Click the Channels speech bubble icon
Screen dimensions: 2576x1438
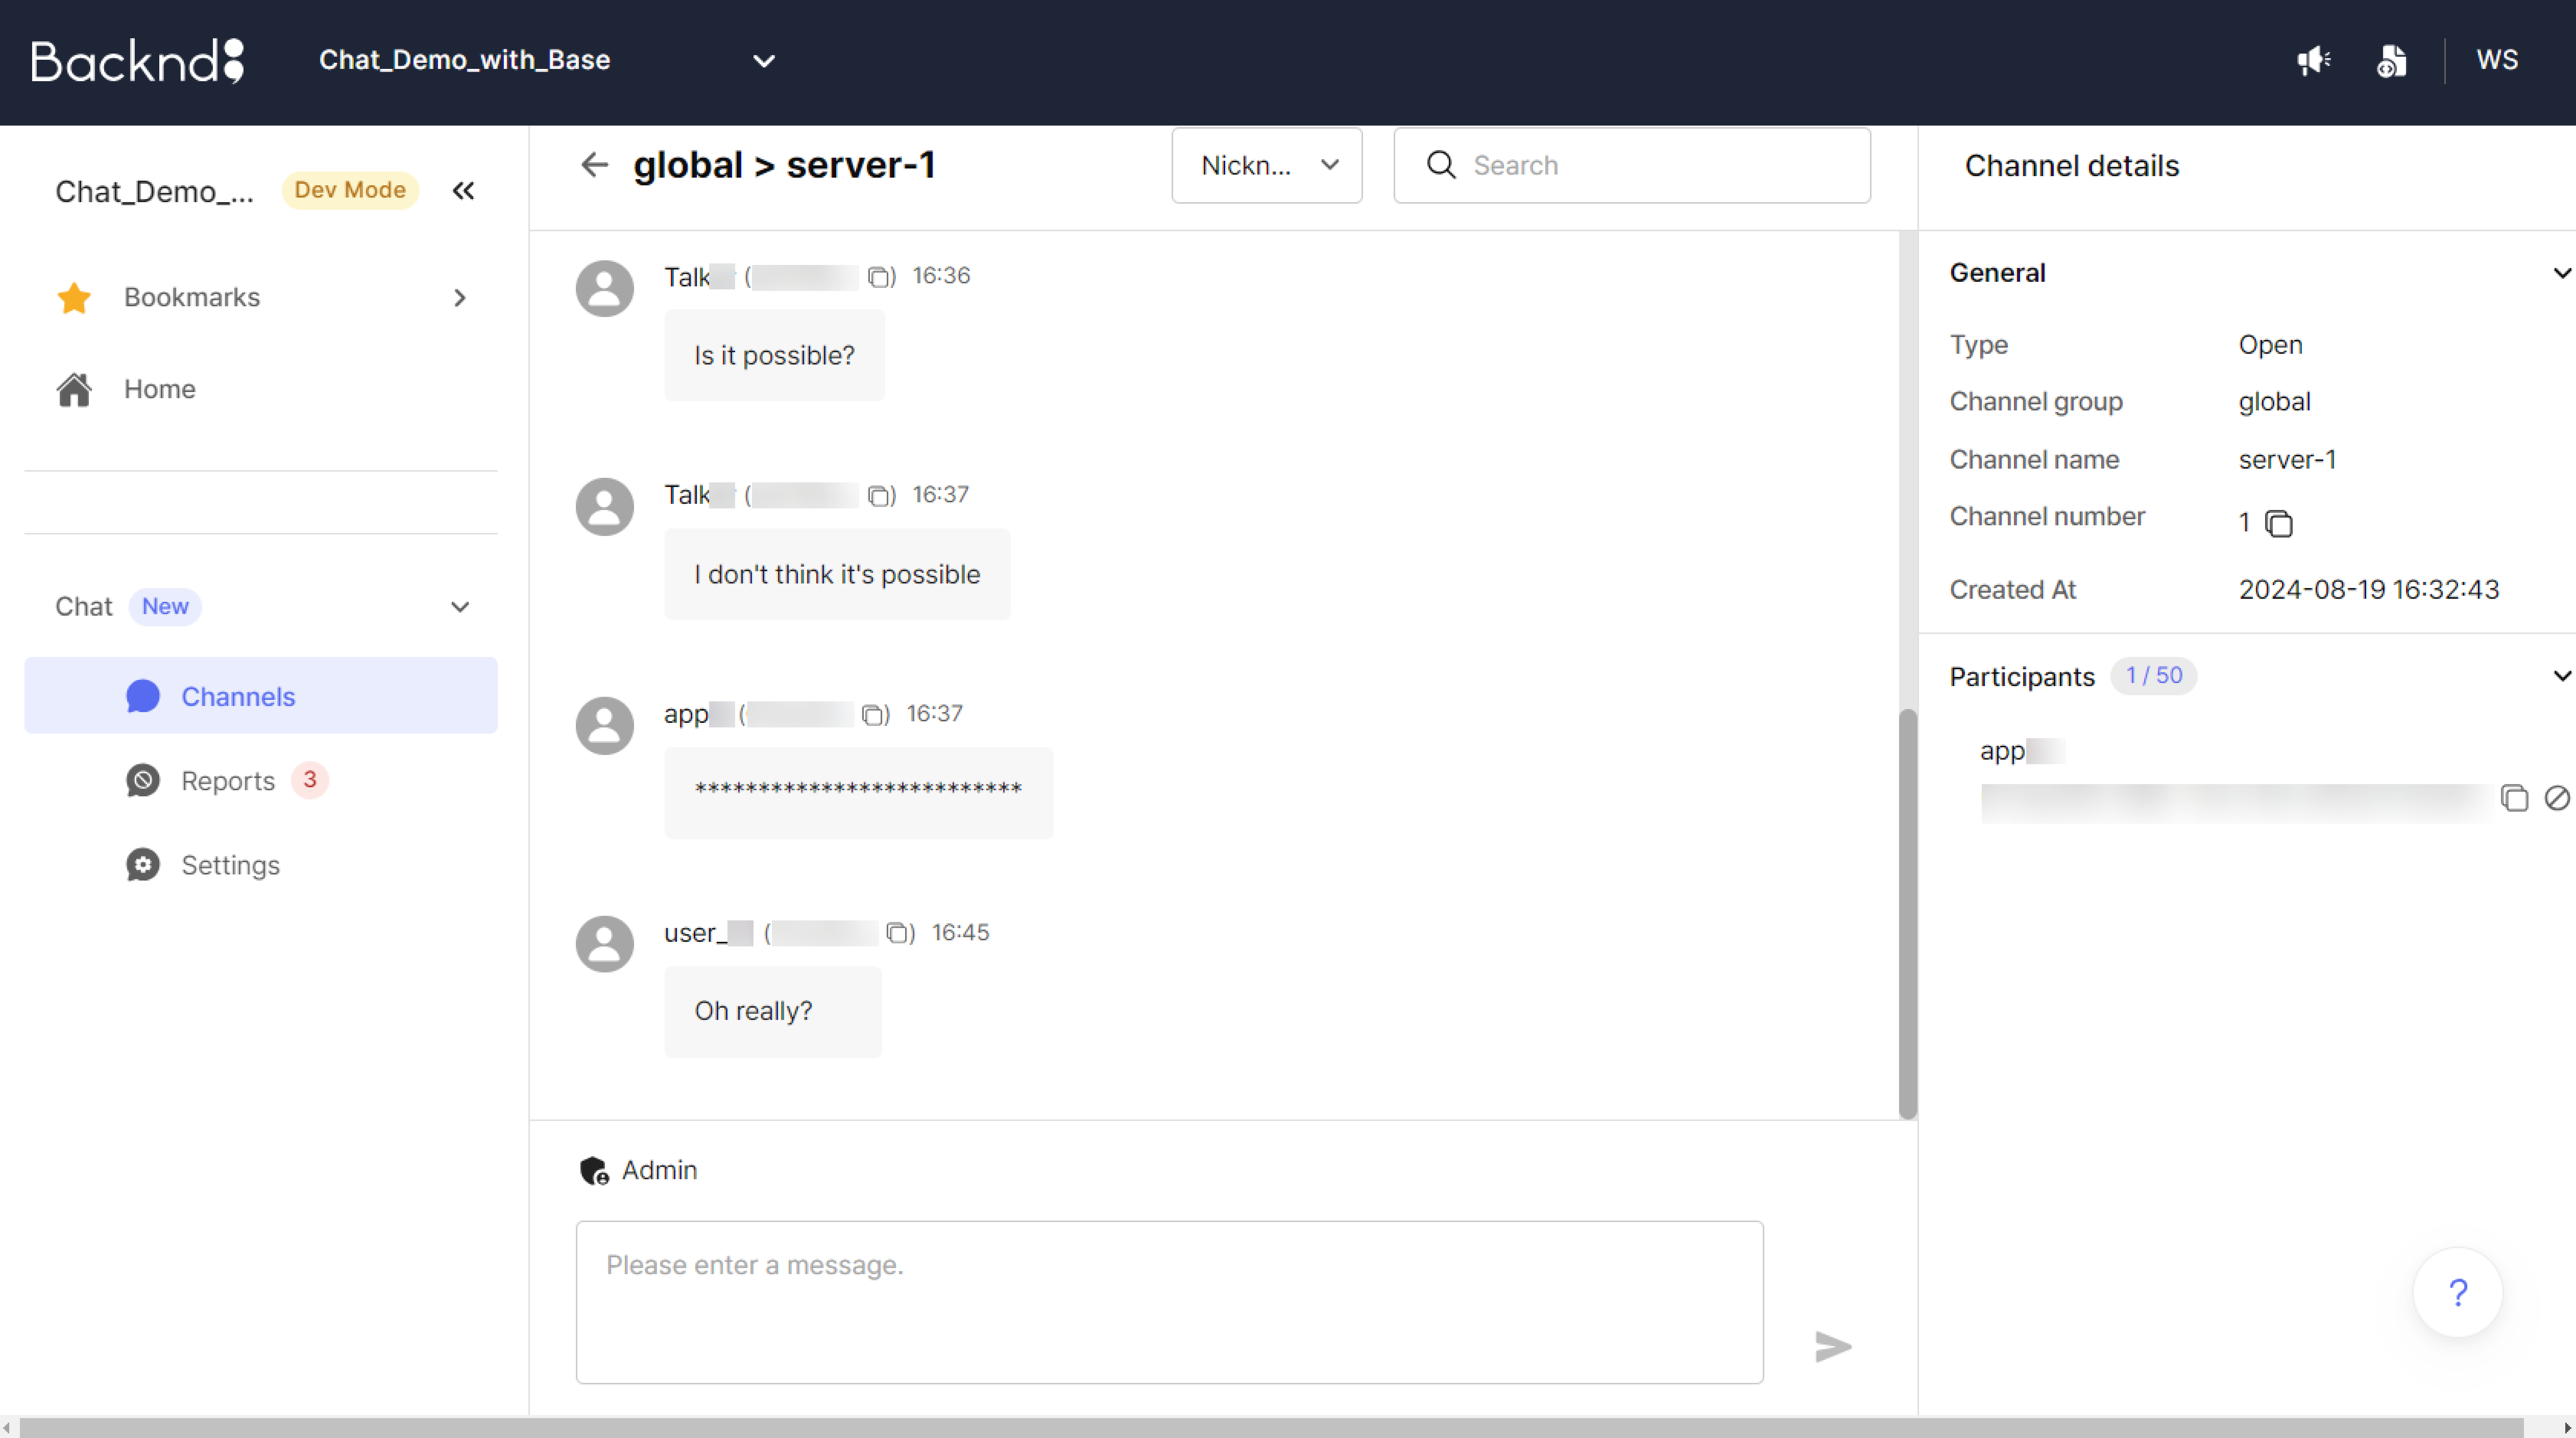(x=143, y=696)
